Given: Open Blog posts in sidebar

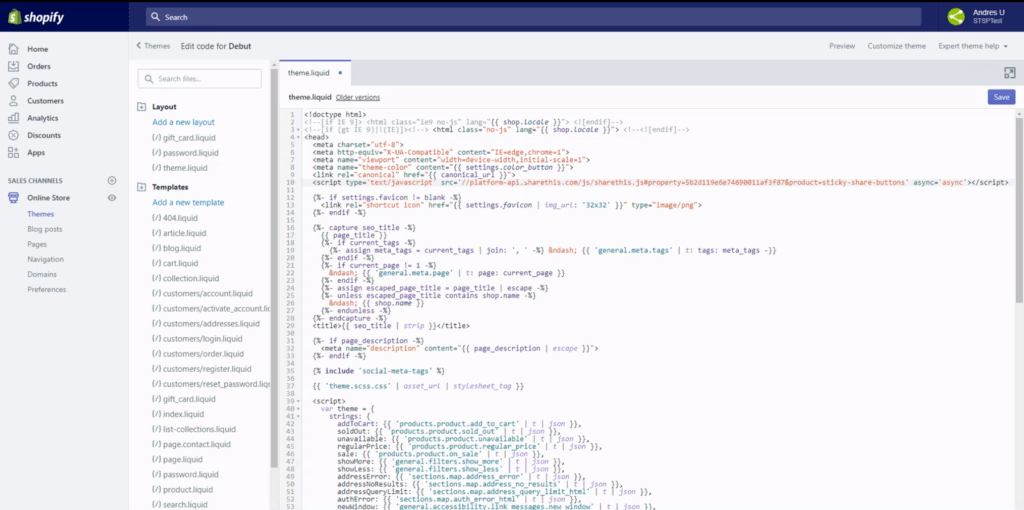Looking at the screenshot, I should 45,229.
